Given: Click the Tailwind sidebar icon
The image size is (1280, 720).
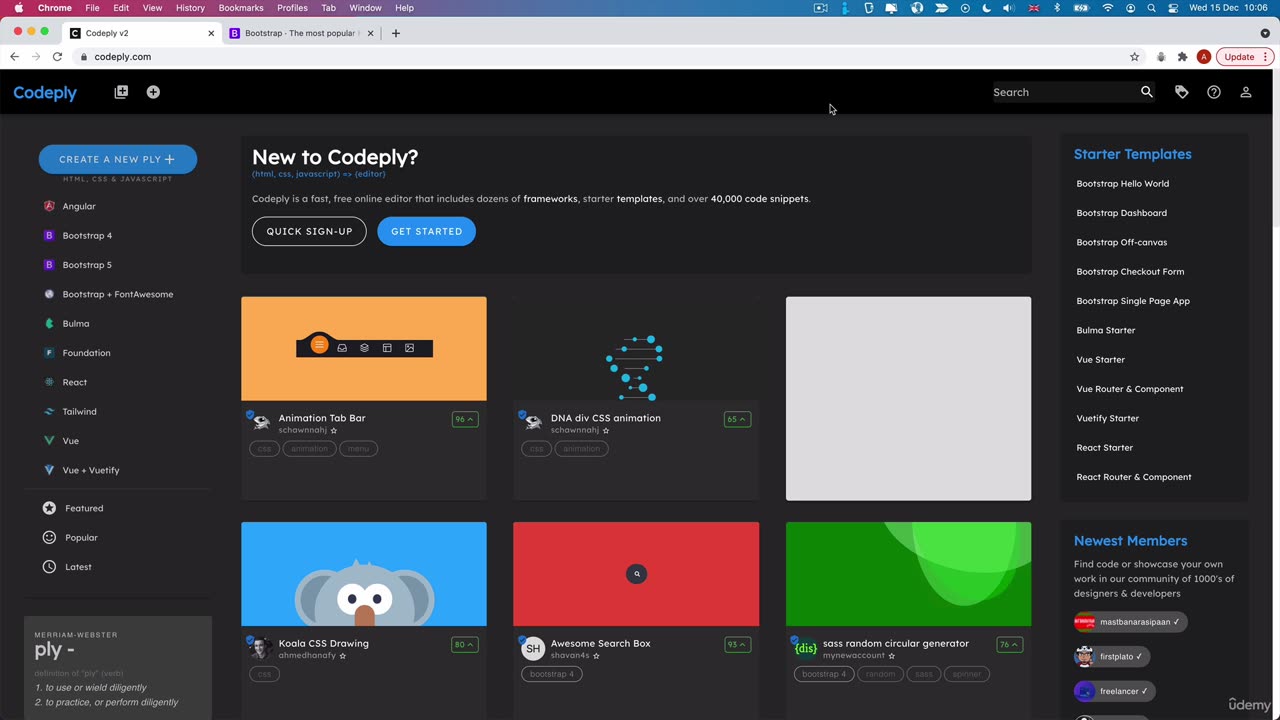Looking at the screenshot, I should (49, 411).
